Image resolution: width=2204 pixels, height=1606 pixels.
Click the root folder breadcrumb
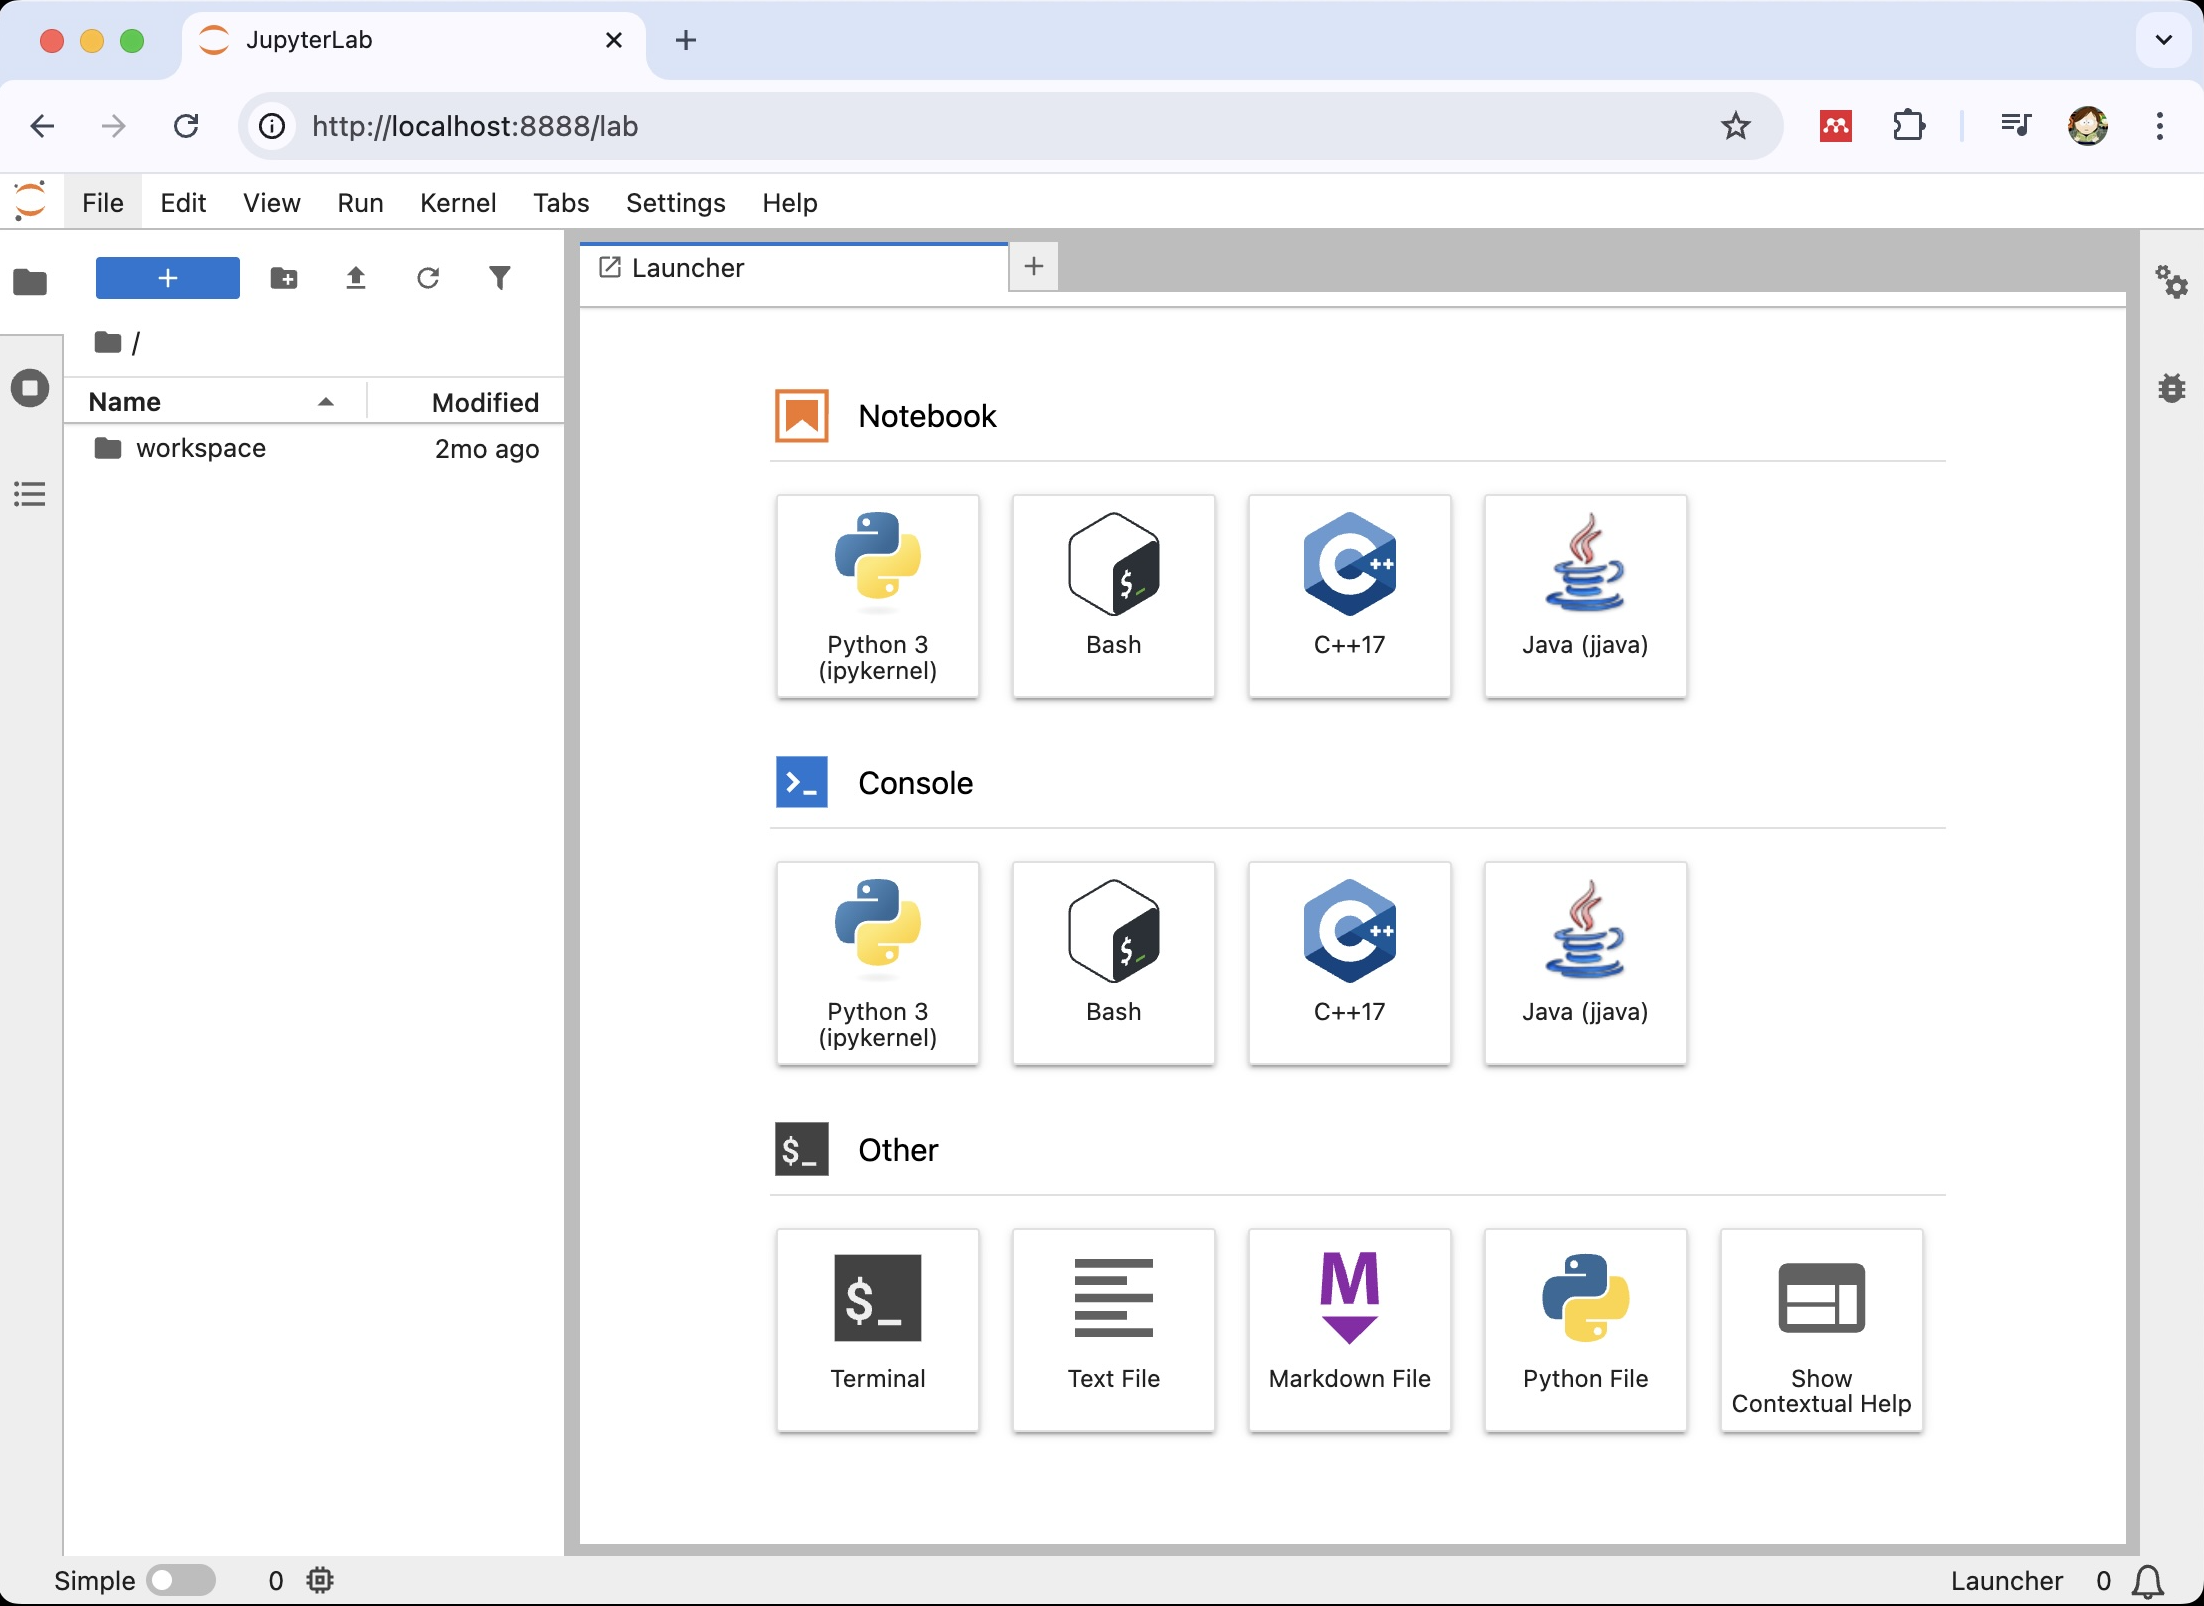[108, 343]
